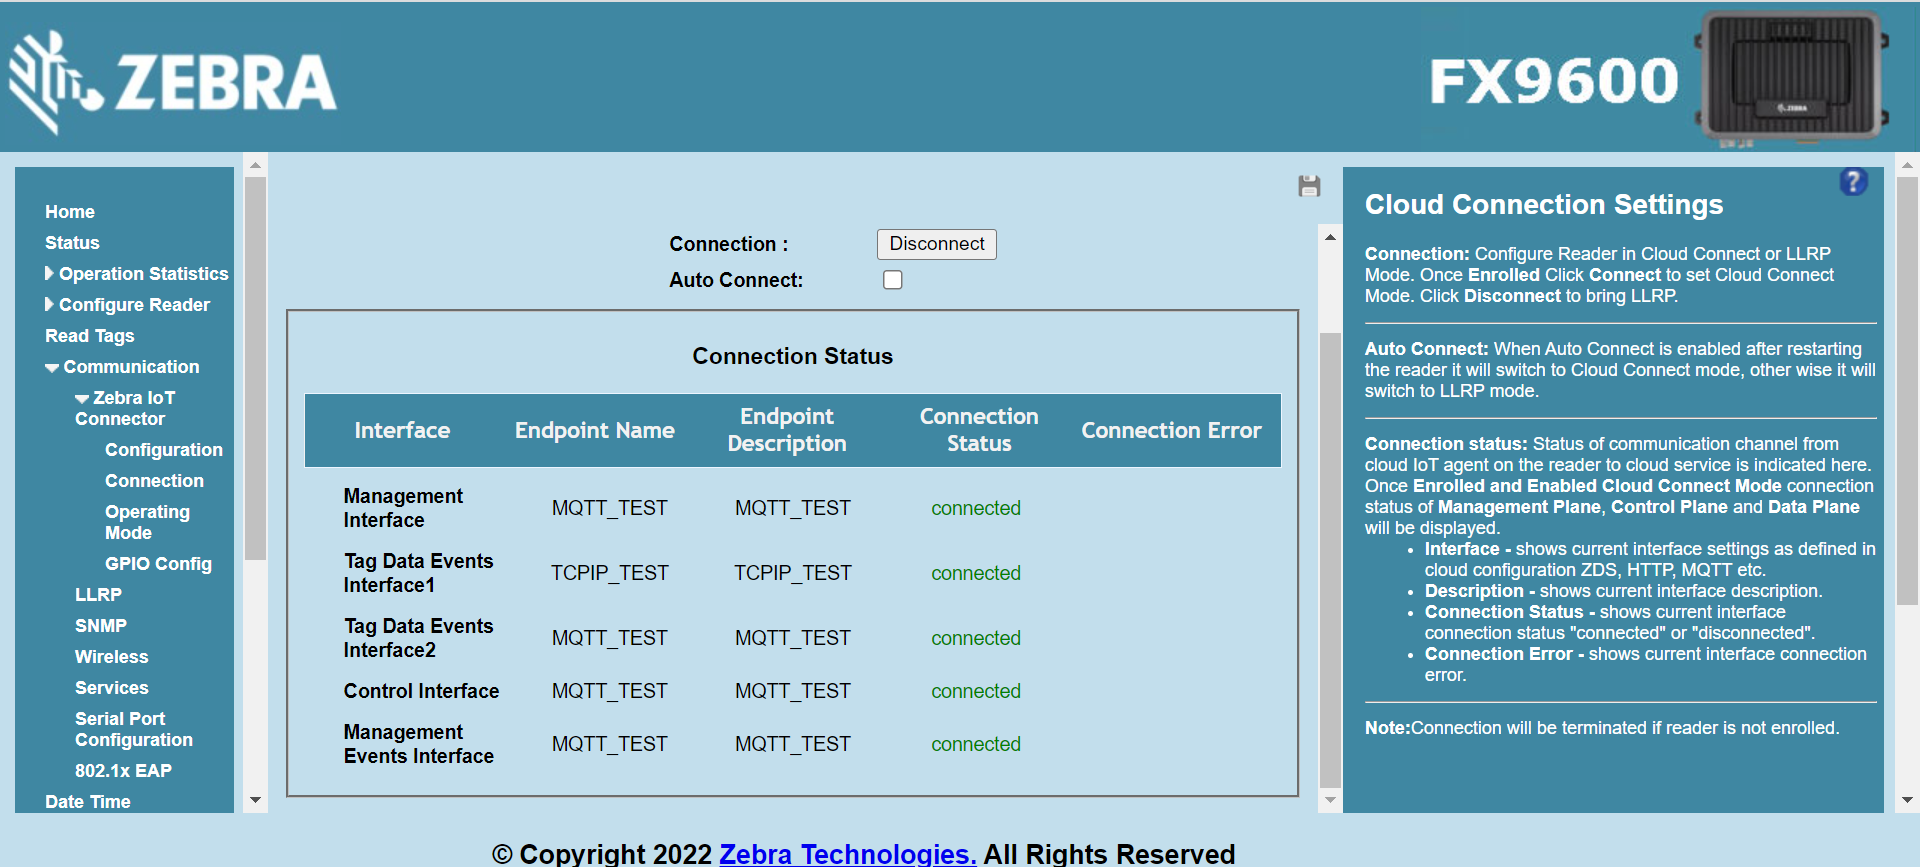Click the Management Events Interface label
1920x867 pixels.
(418, 744)
